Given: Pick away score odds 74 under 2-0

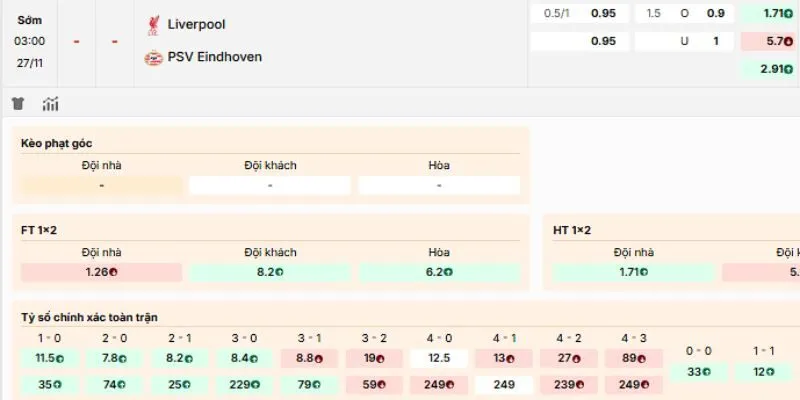Looking at the screenshot, I should tap(115, 385).
